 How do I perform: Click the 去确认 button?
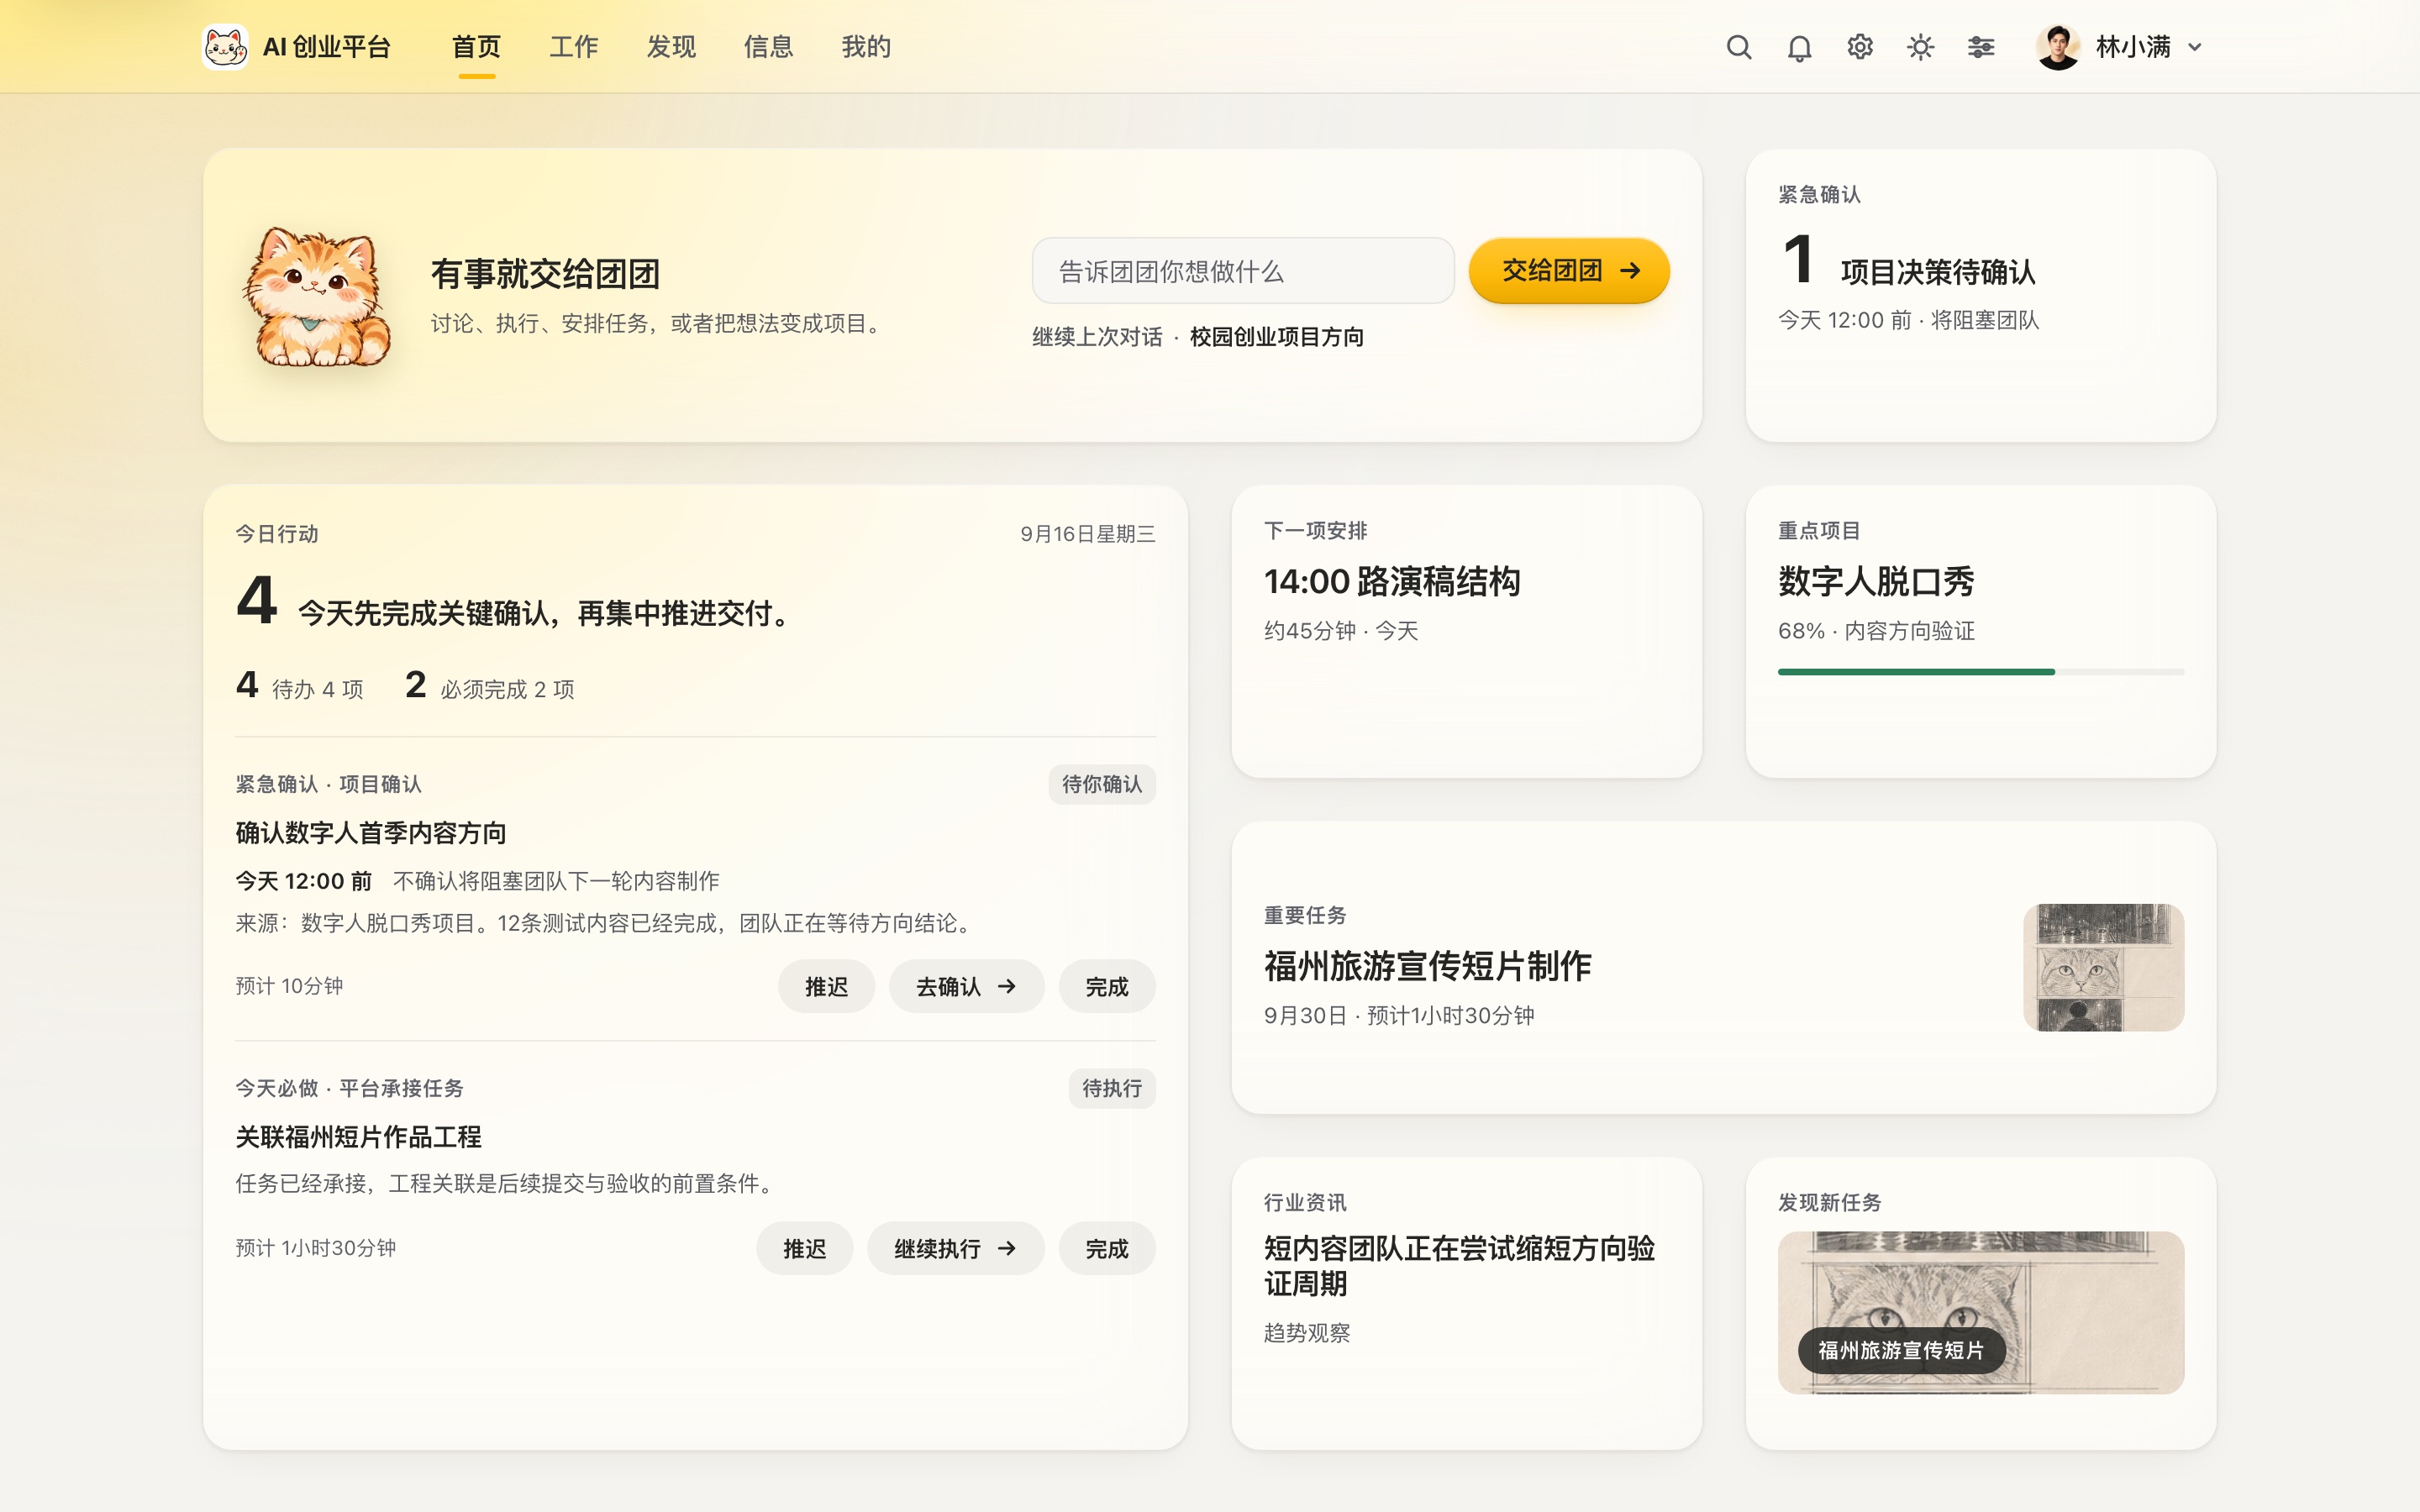(x=966, y=987)
